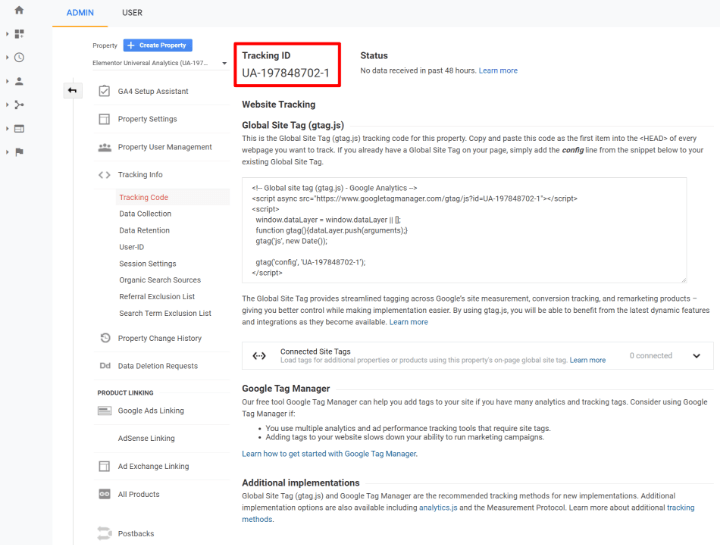
Task: Click Tracking Info code brackets icon
Action: point(104,175)
